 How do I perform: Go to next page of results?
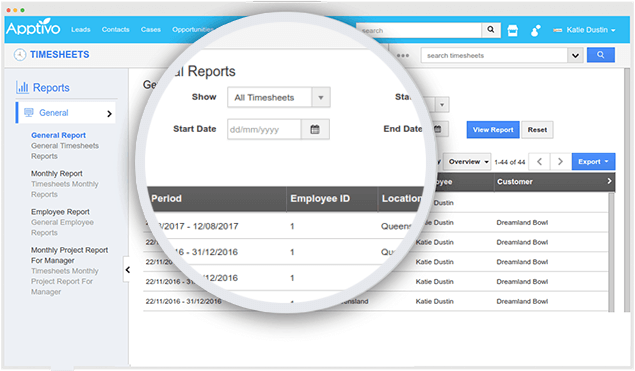click(560, 162)
